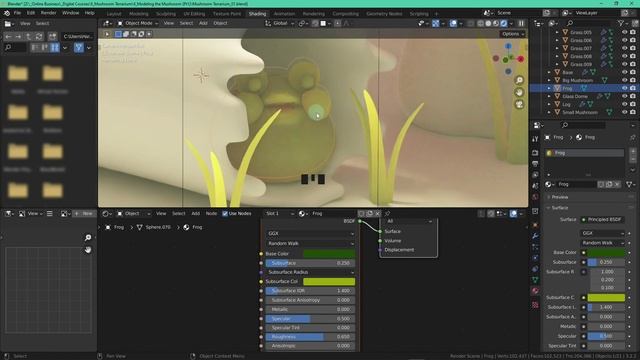Open the Render properties tab

[x=535, y=153]
